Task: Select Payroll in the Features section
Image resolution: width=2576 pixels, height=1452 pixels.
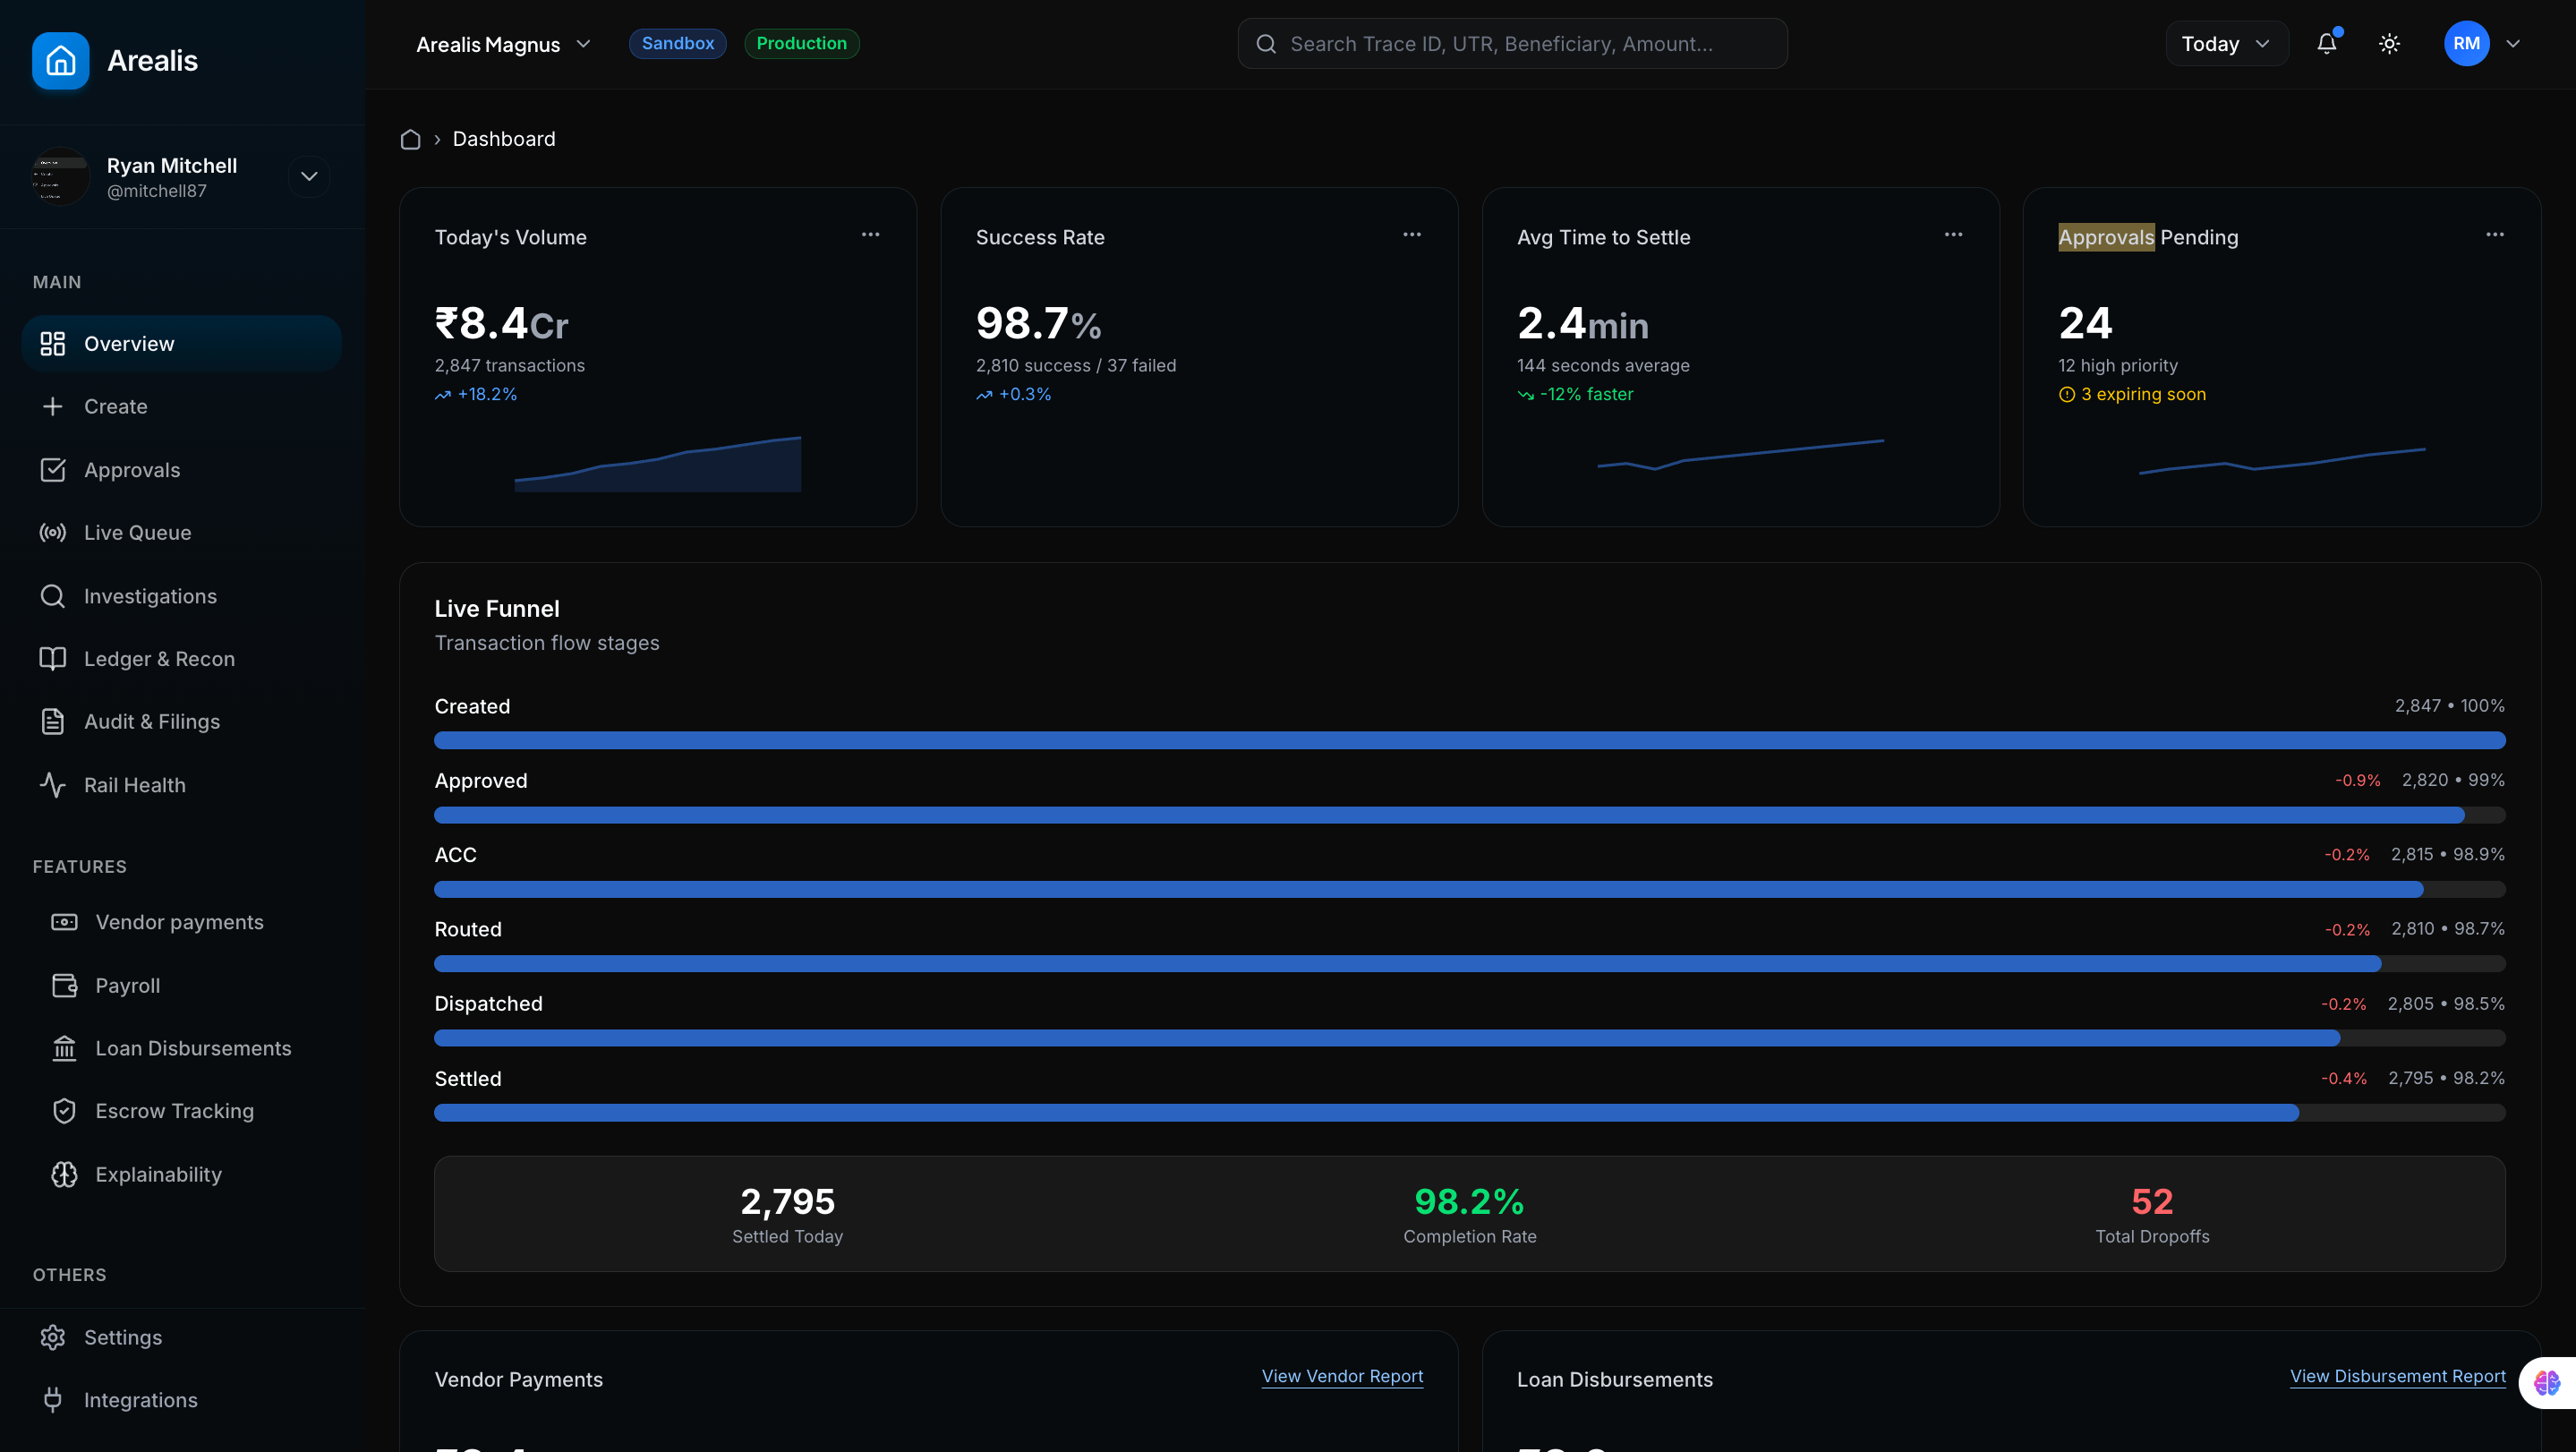Action: [x=128, y=985]
